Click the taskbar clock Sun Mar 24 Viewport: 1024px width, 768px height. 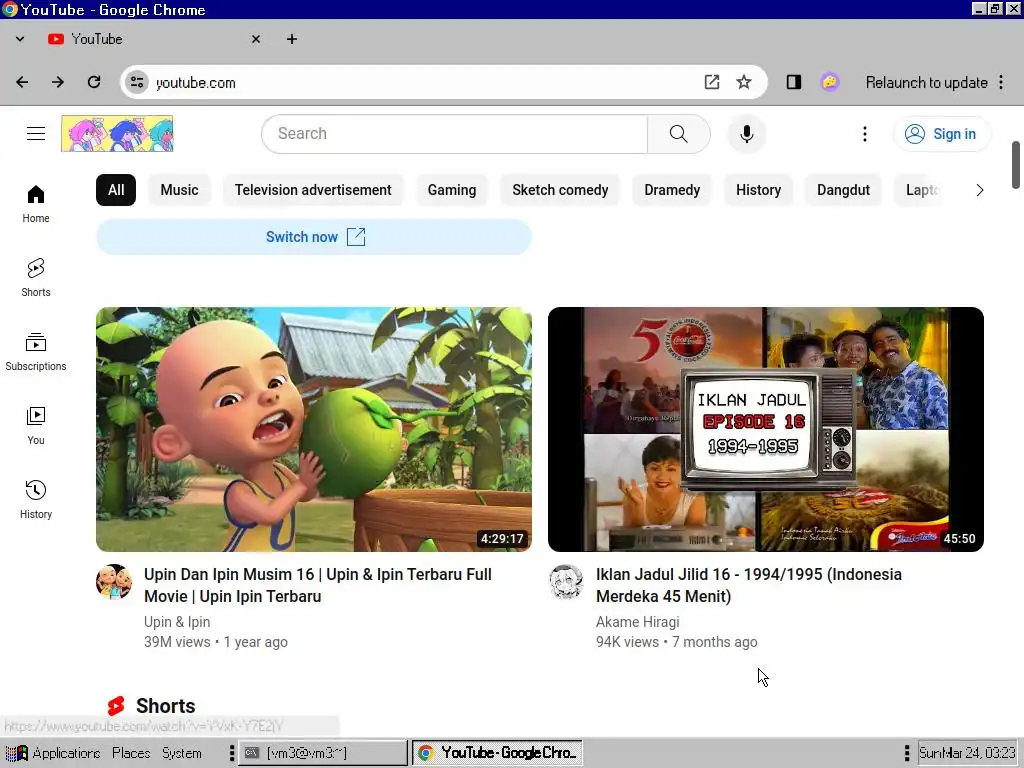(x=967, y=753)
